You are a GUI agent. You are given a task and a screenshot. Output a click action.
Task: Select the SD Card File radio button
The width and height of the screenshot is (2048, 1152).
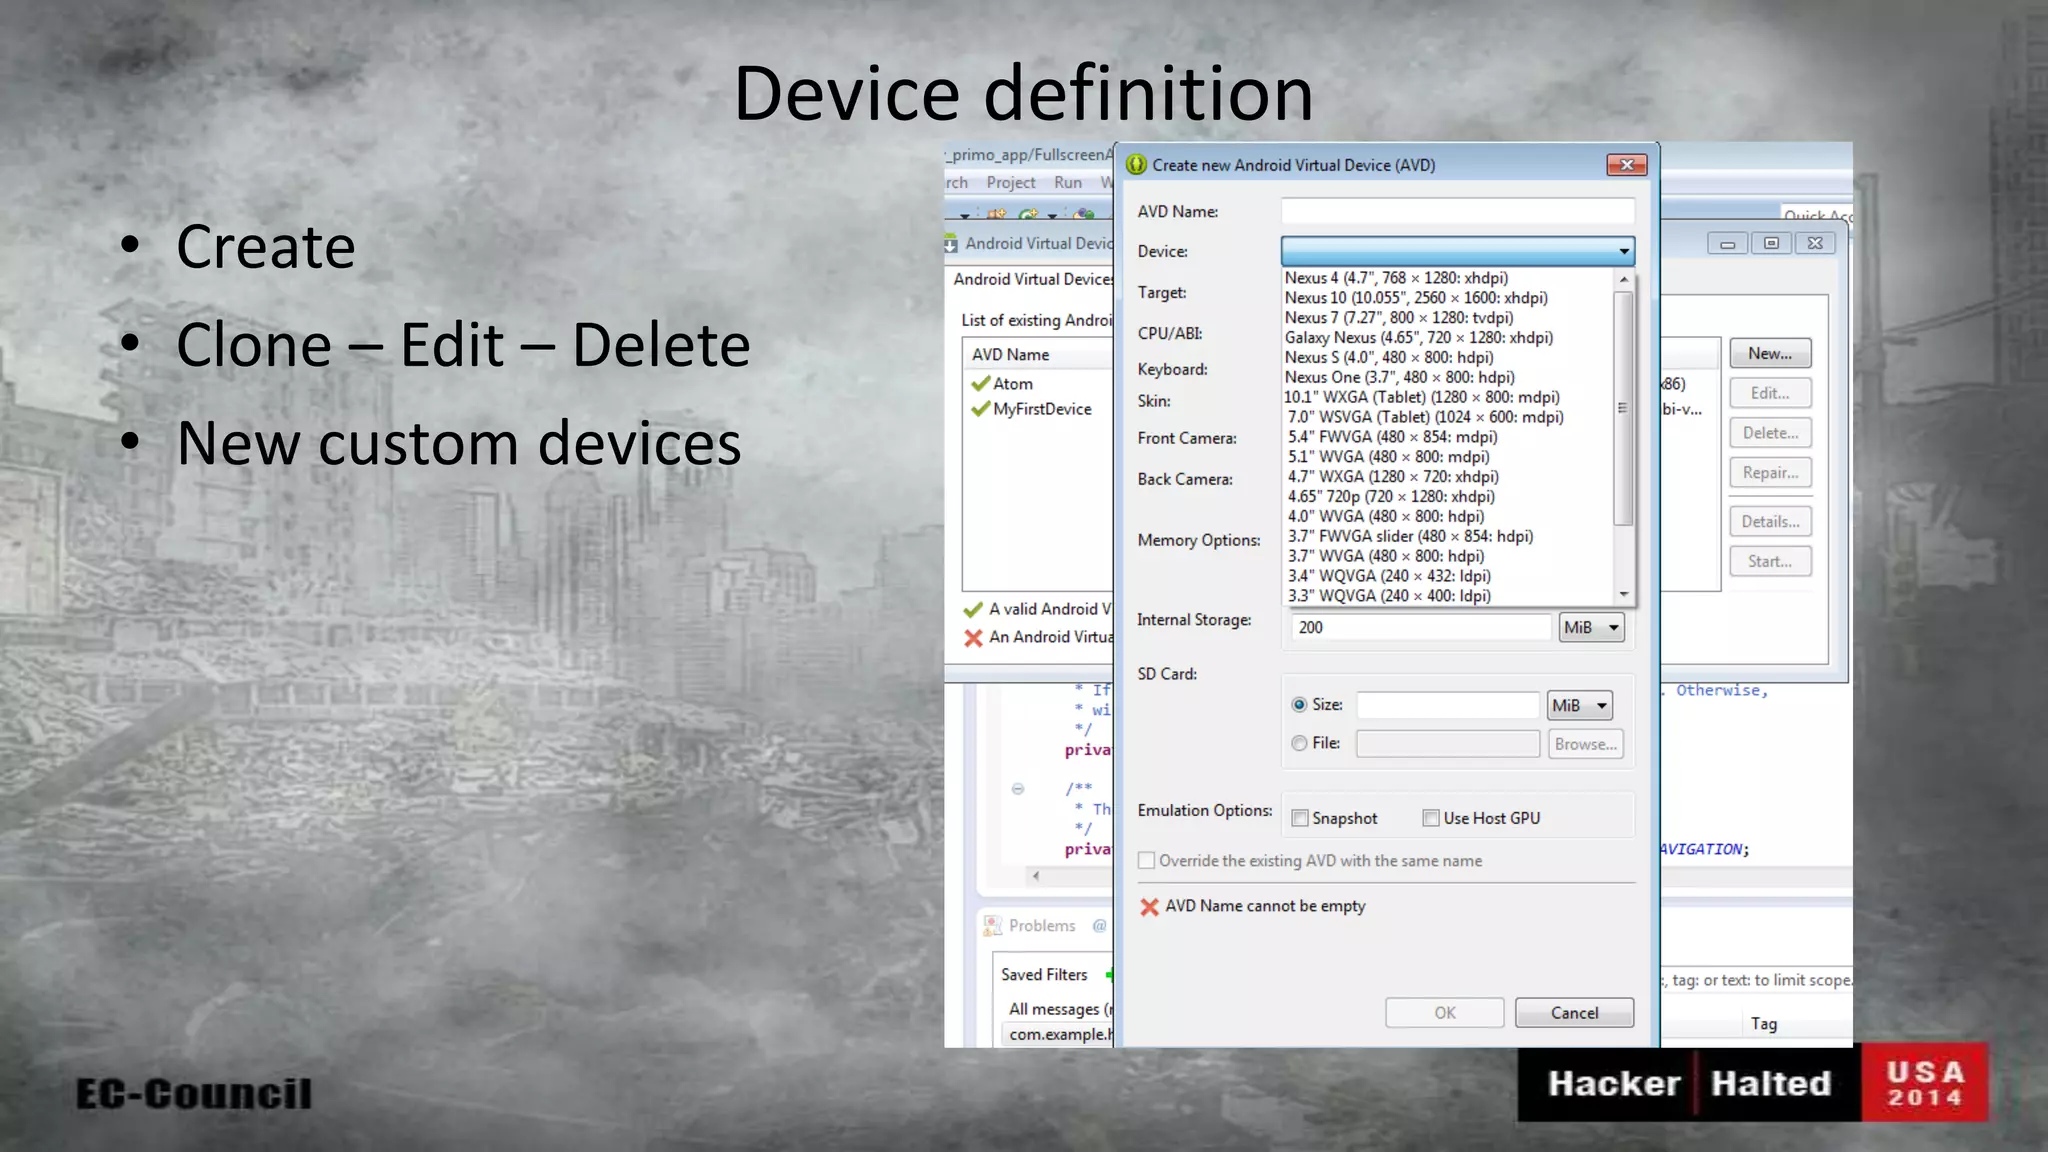click(x=1299, y=743)
